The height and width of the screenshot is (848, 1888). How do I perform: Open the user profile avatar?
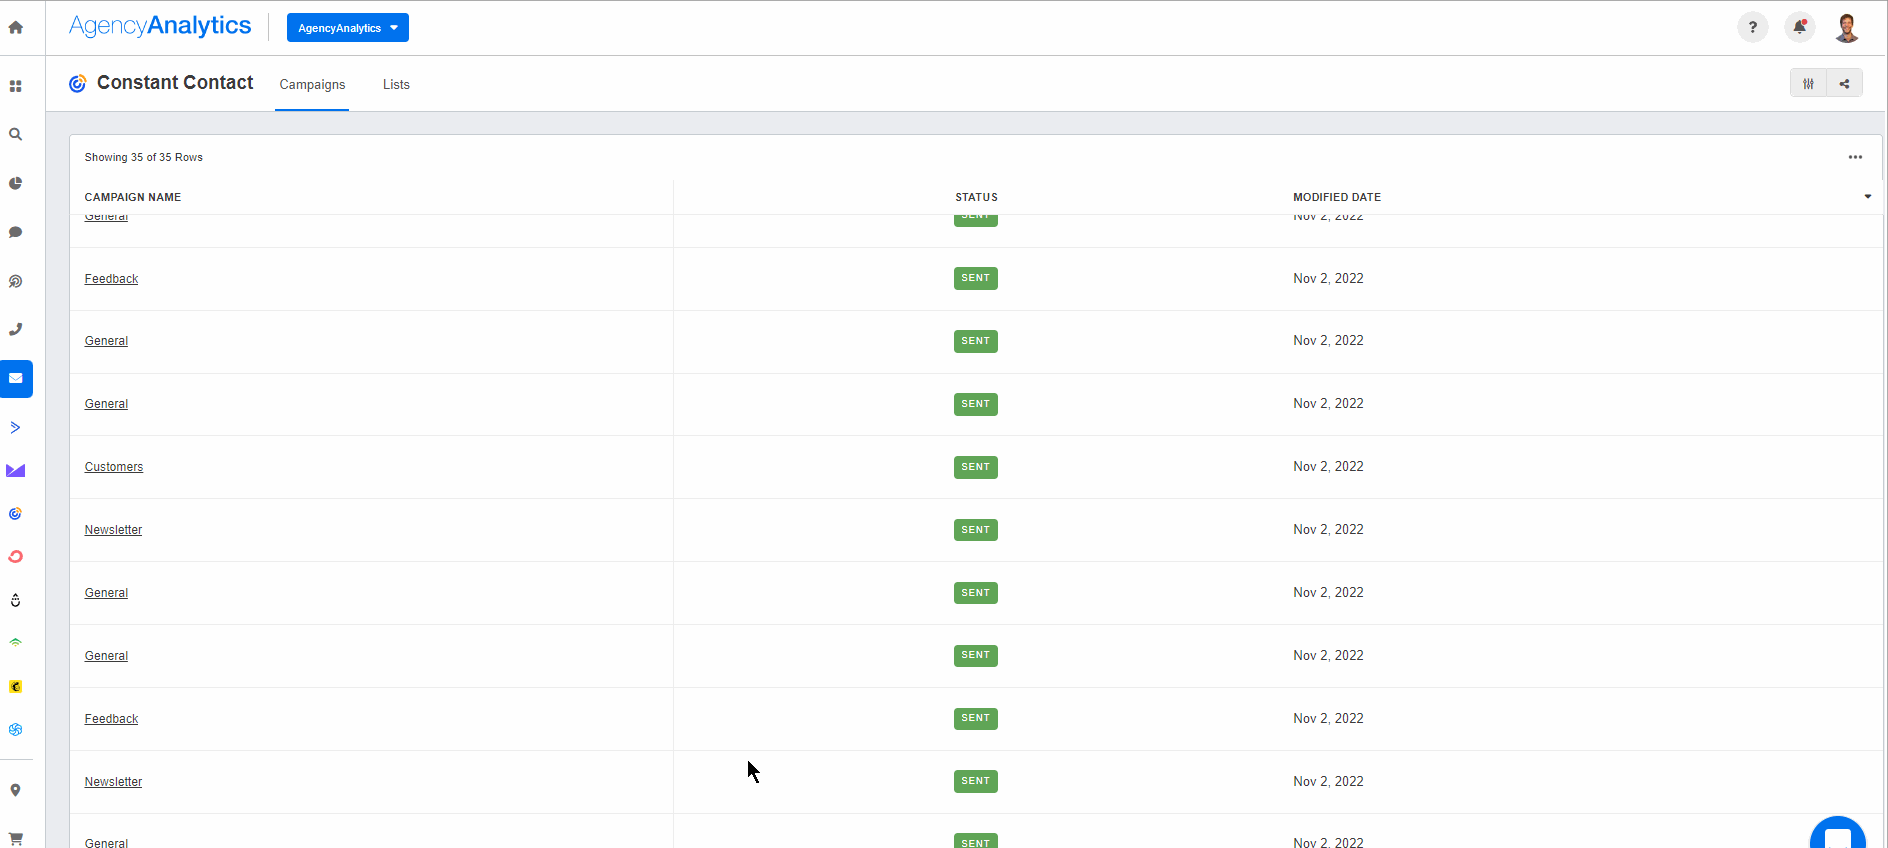(x=1846, y=28)
